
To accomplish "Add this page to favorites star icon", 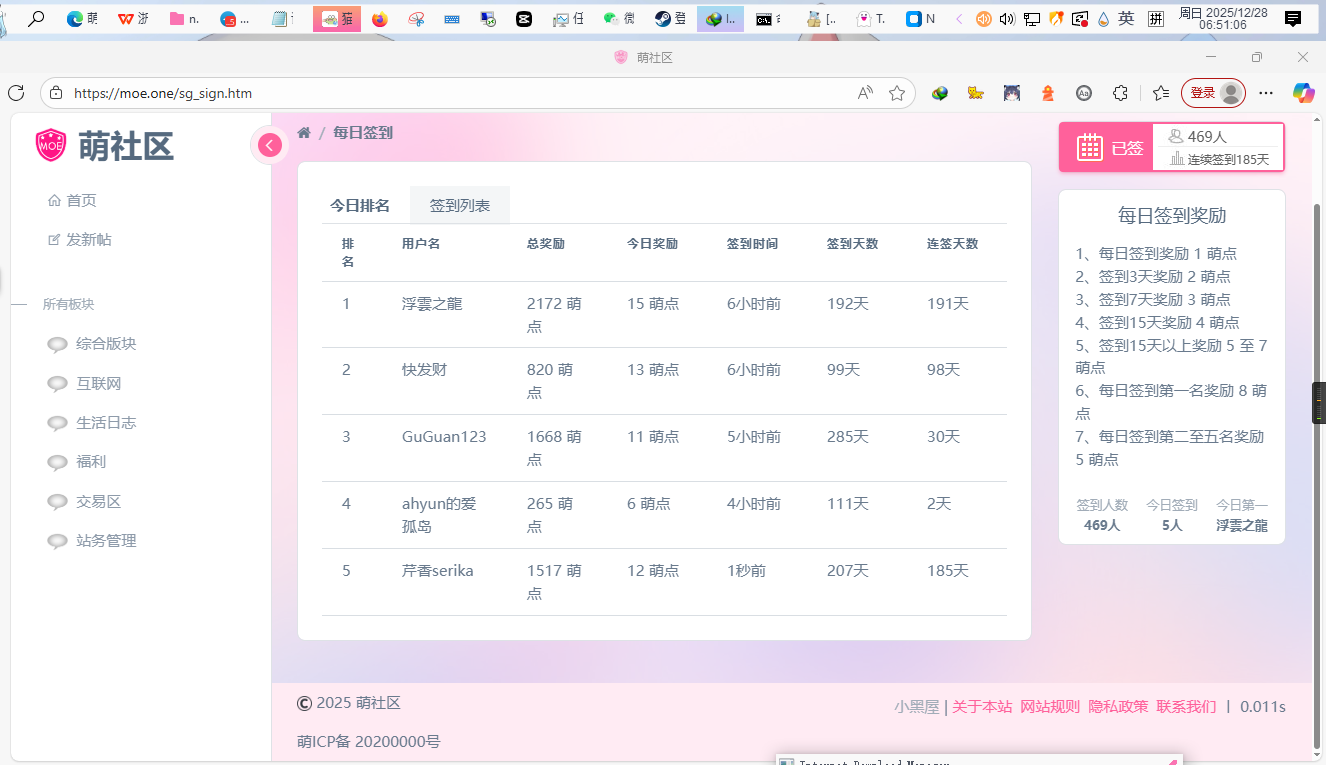I will click(897, 93).
